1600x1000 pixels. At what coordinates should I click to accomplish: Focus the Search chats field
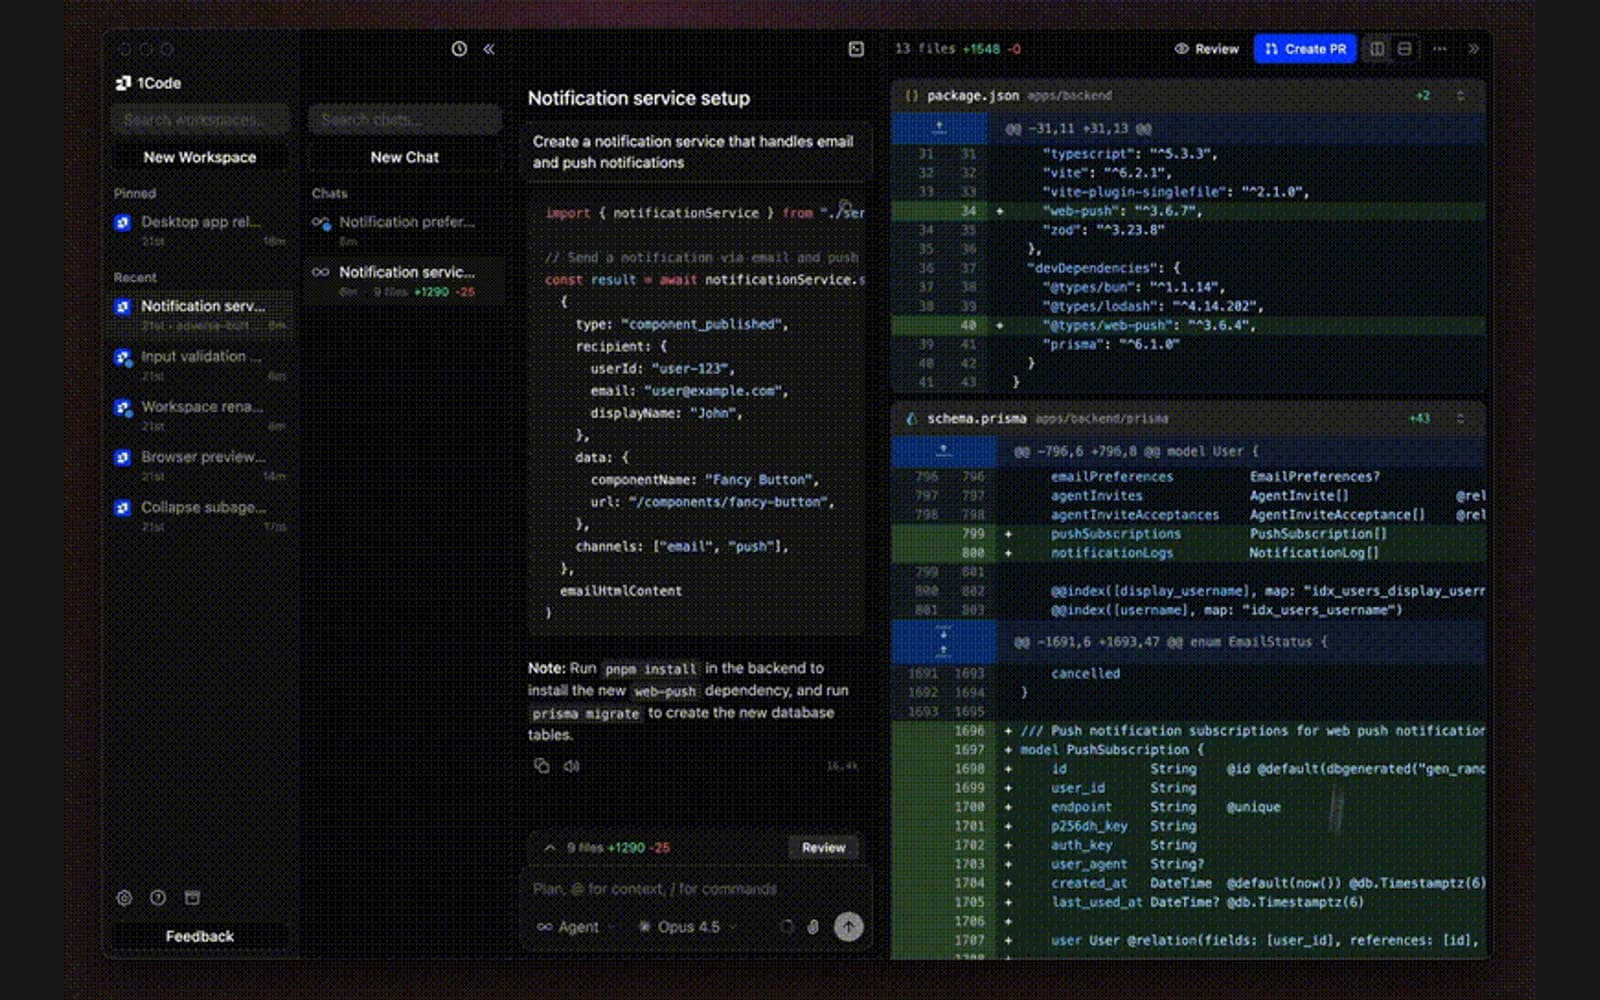pos(404,120)
